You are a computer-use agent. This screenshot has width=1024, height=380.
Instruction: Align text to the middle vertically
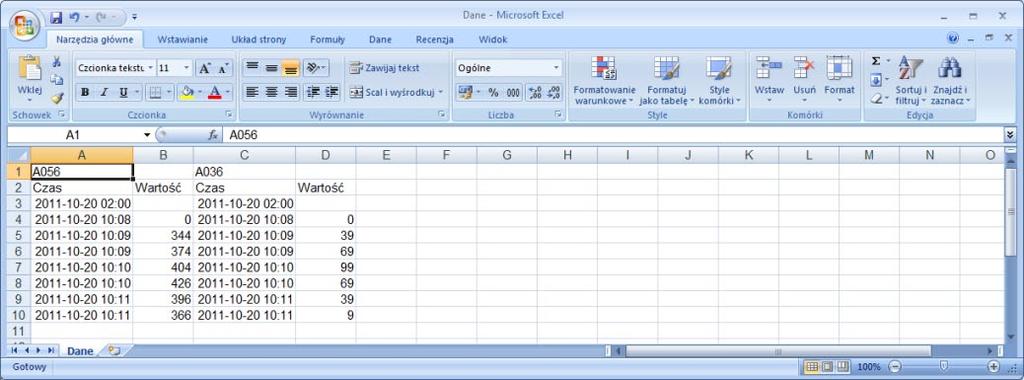[x=271, y=68]
